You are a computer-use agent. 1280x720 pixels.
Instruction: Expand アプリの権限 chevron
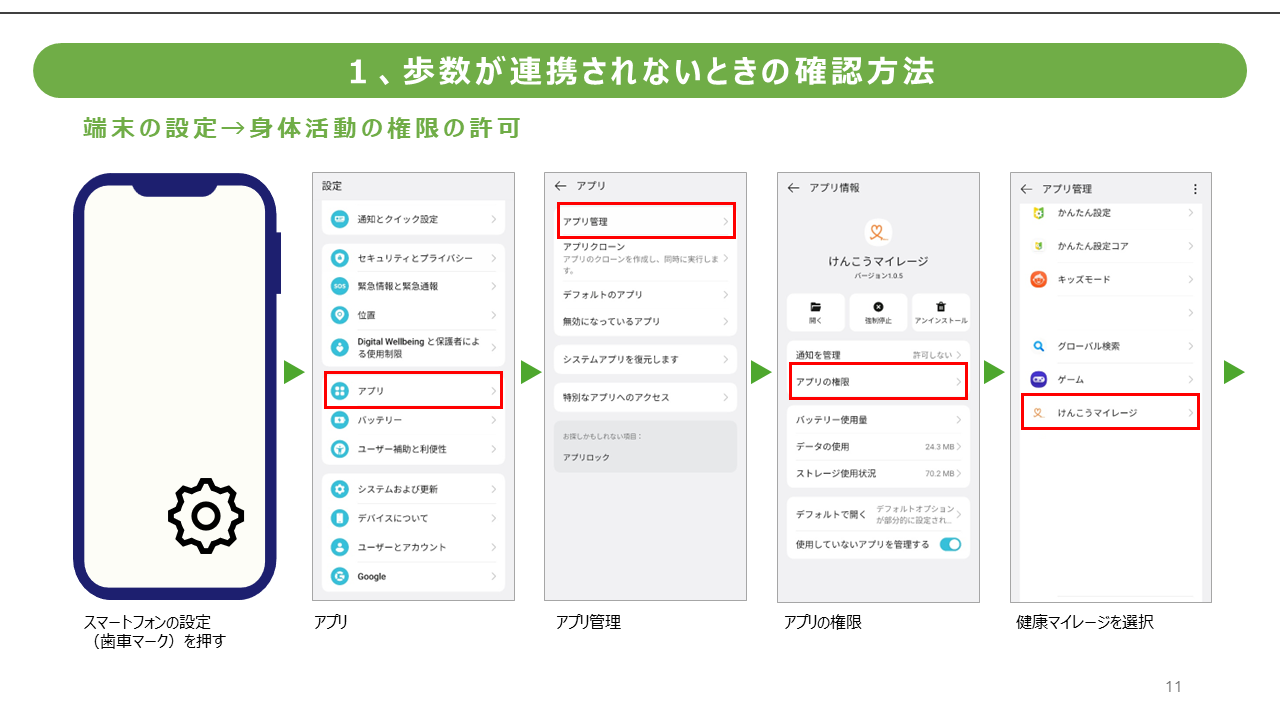coord(958,382)
